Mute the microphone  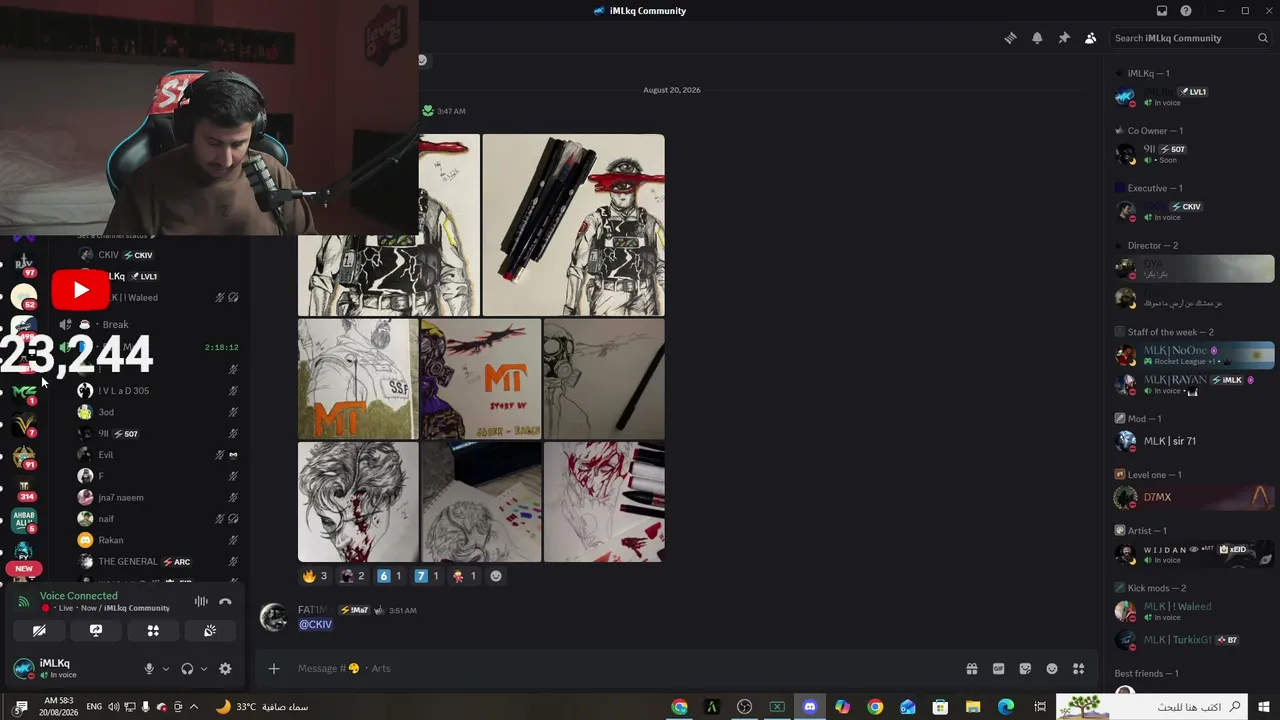(x=149, y=669)
